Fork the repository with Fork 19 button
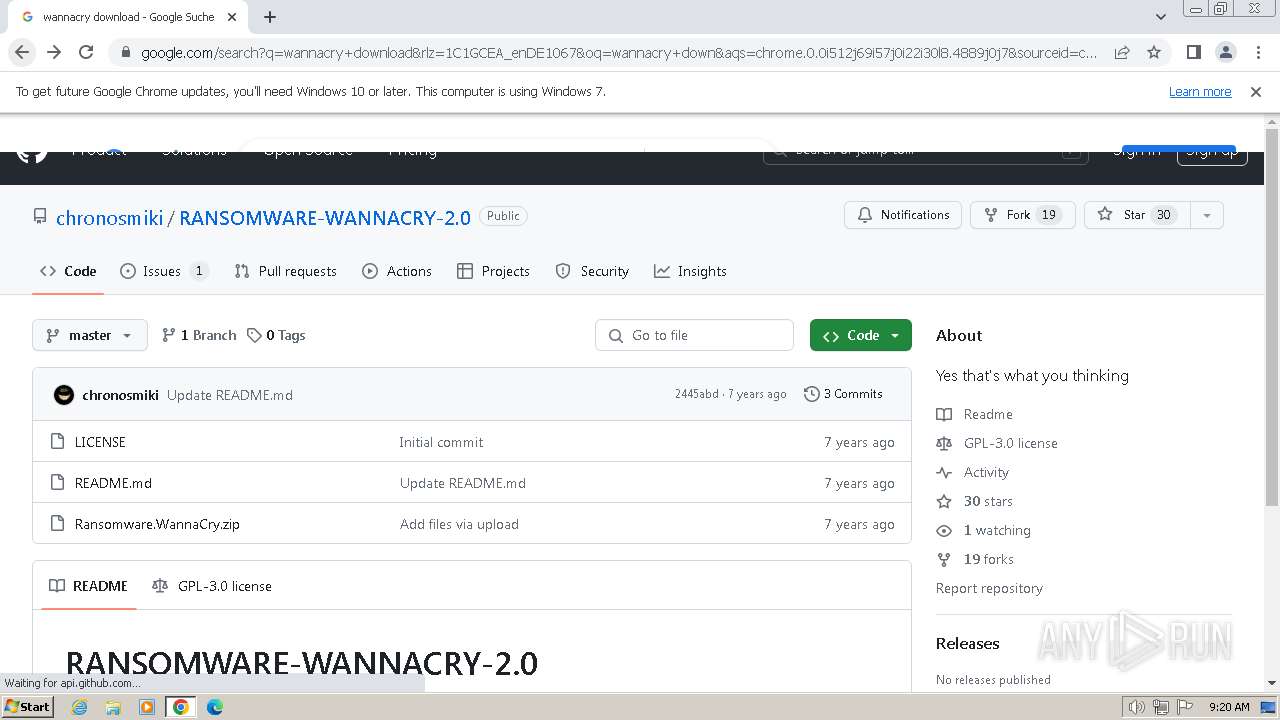Image resolution: width=1280 pixels, height=720 pixels. tap(1022, 215)
